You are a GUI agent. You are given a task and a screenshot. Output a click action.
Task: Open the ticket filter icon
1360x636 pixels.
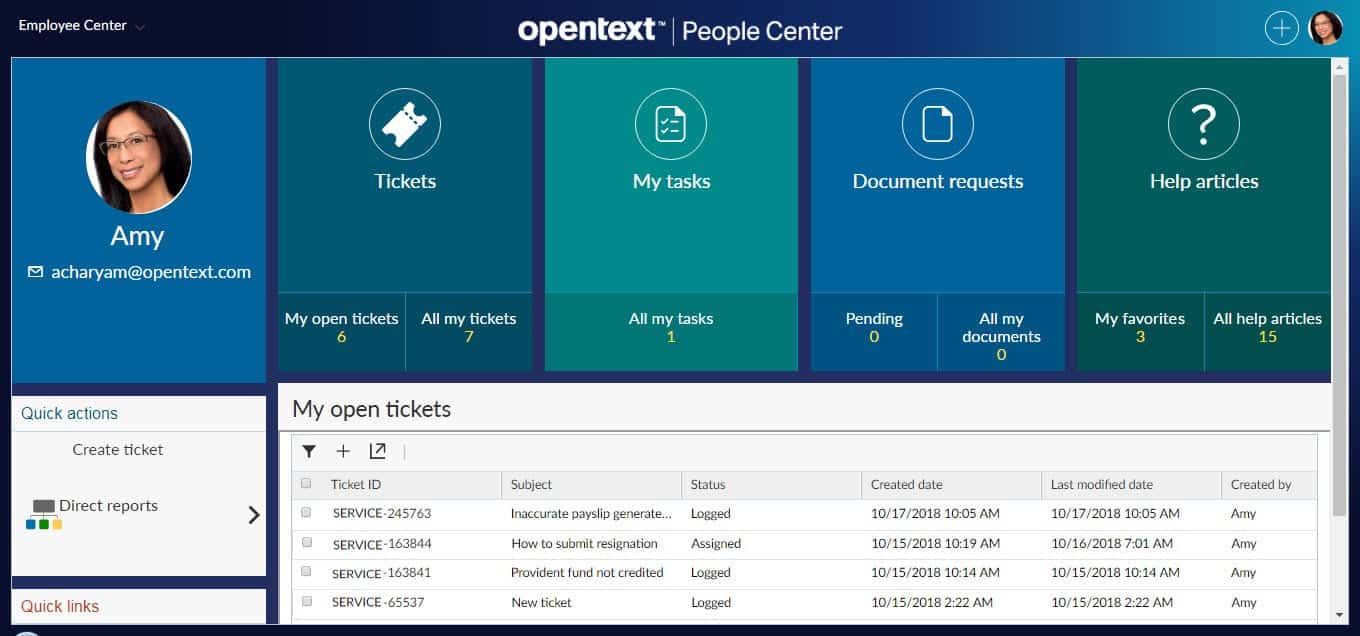[x=309, y=451]
